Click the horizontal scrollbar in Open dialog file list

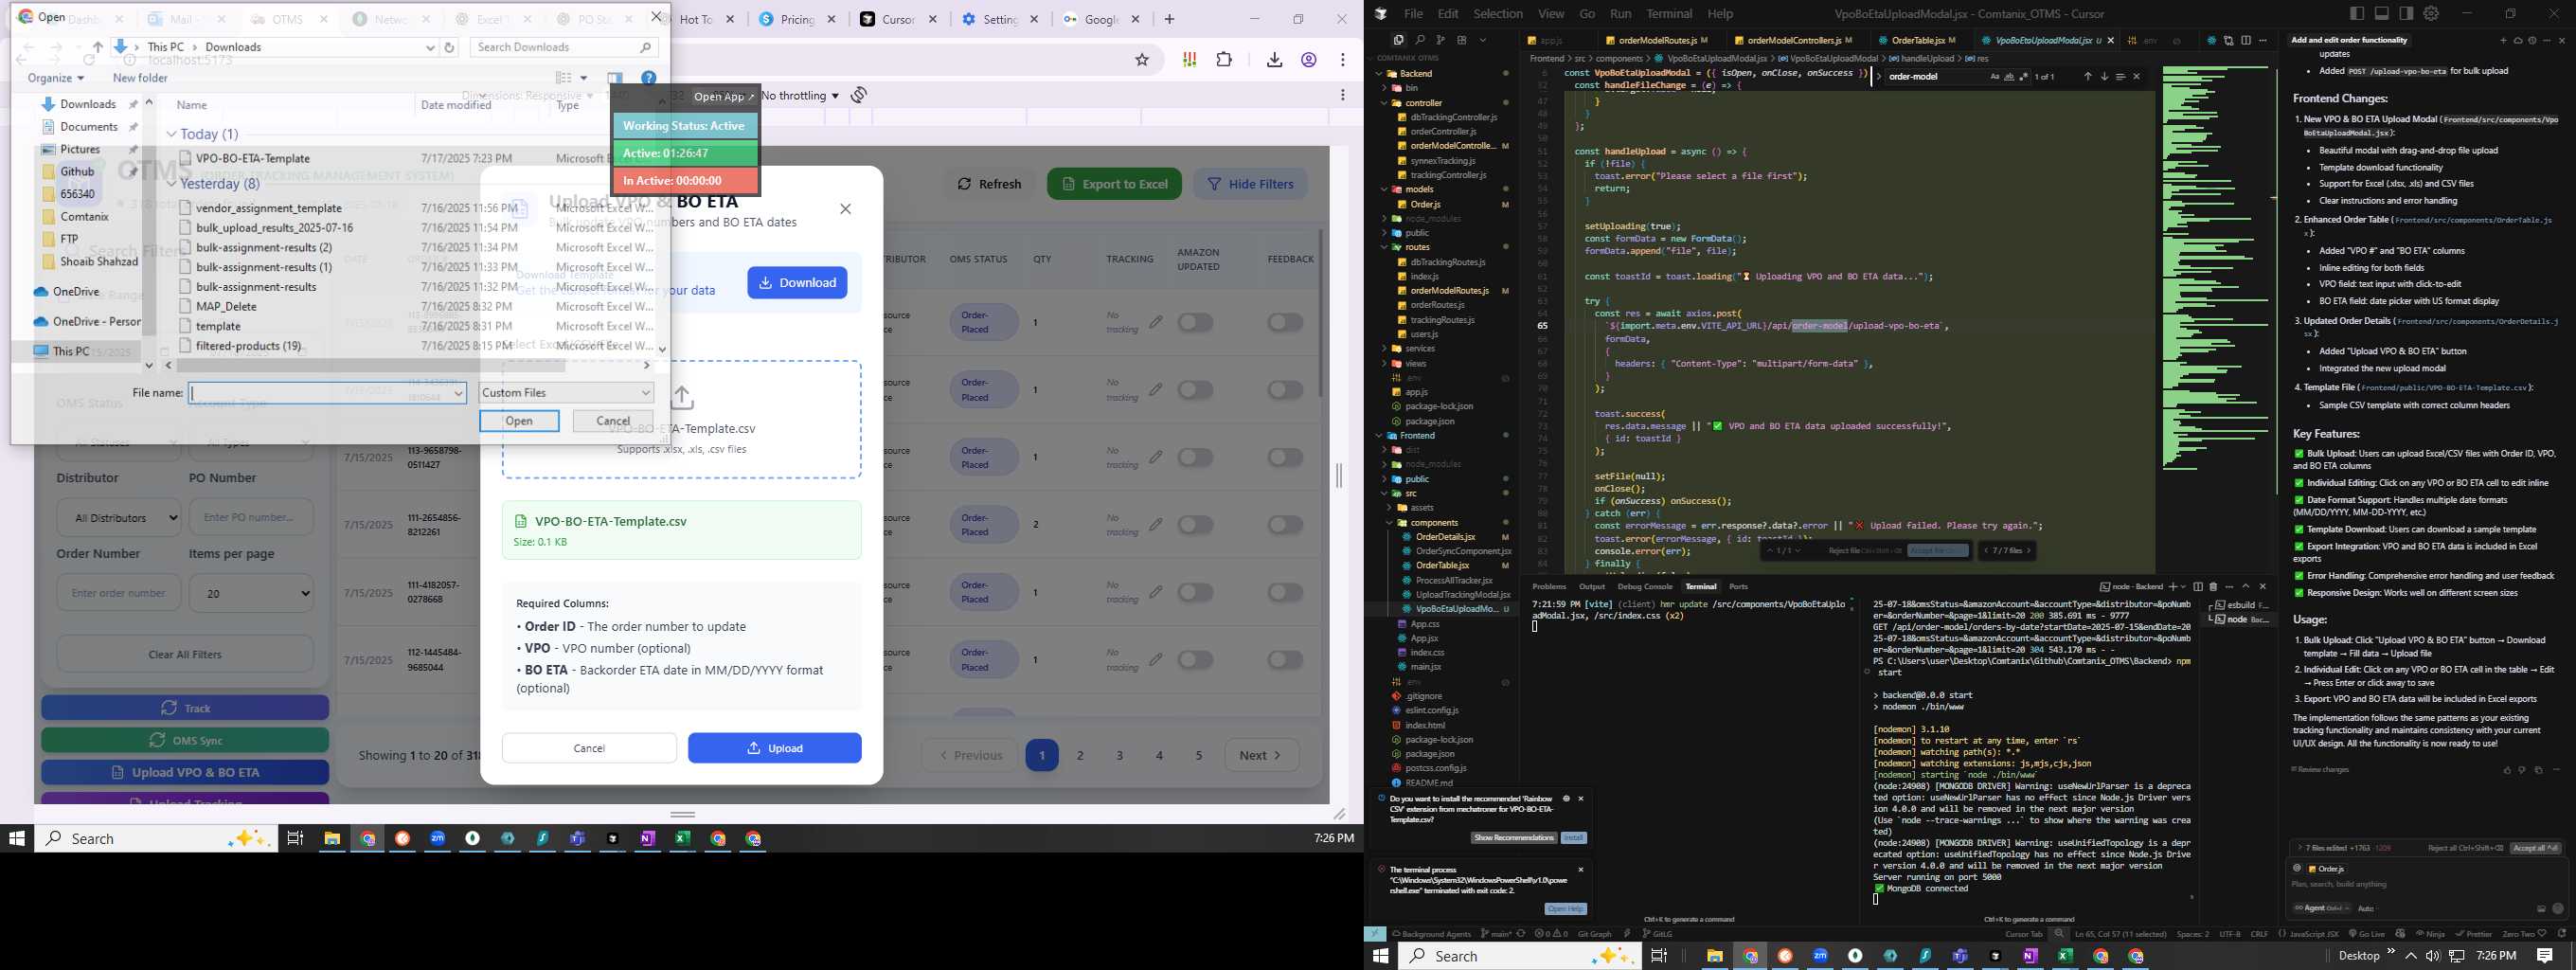[373, 366]
